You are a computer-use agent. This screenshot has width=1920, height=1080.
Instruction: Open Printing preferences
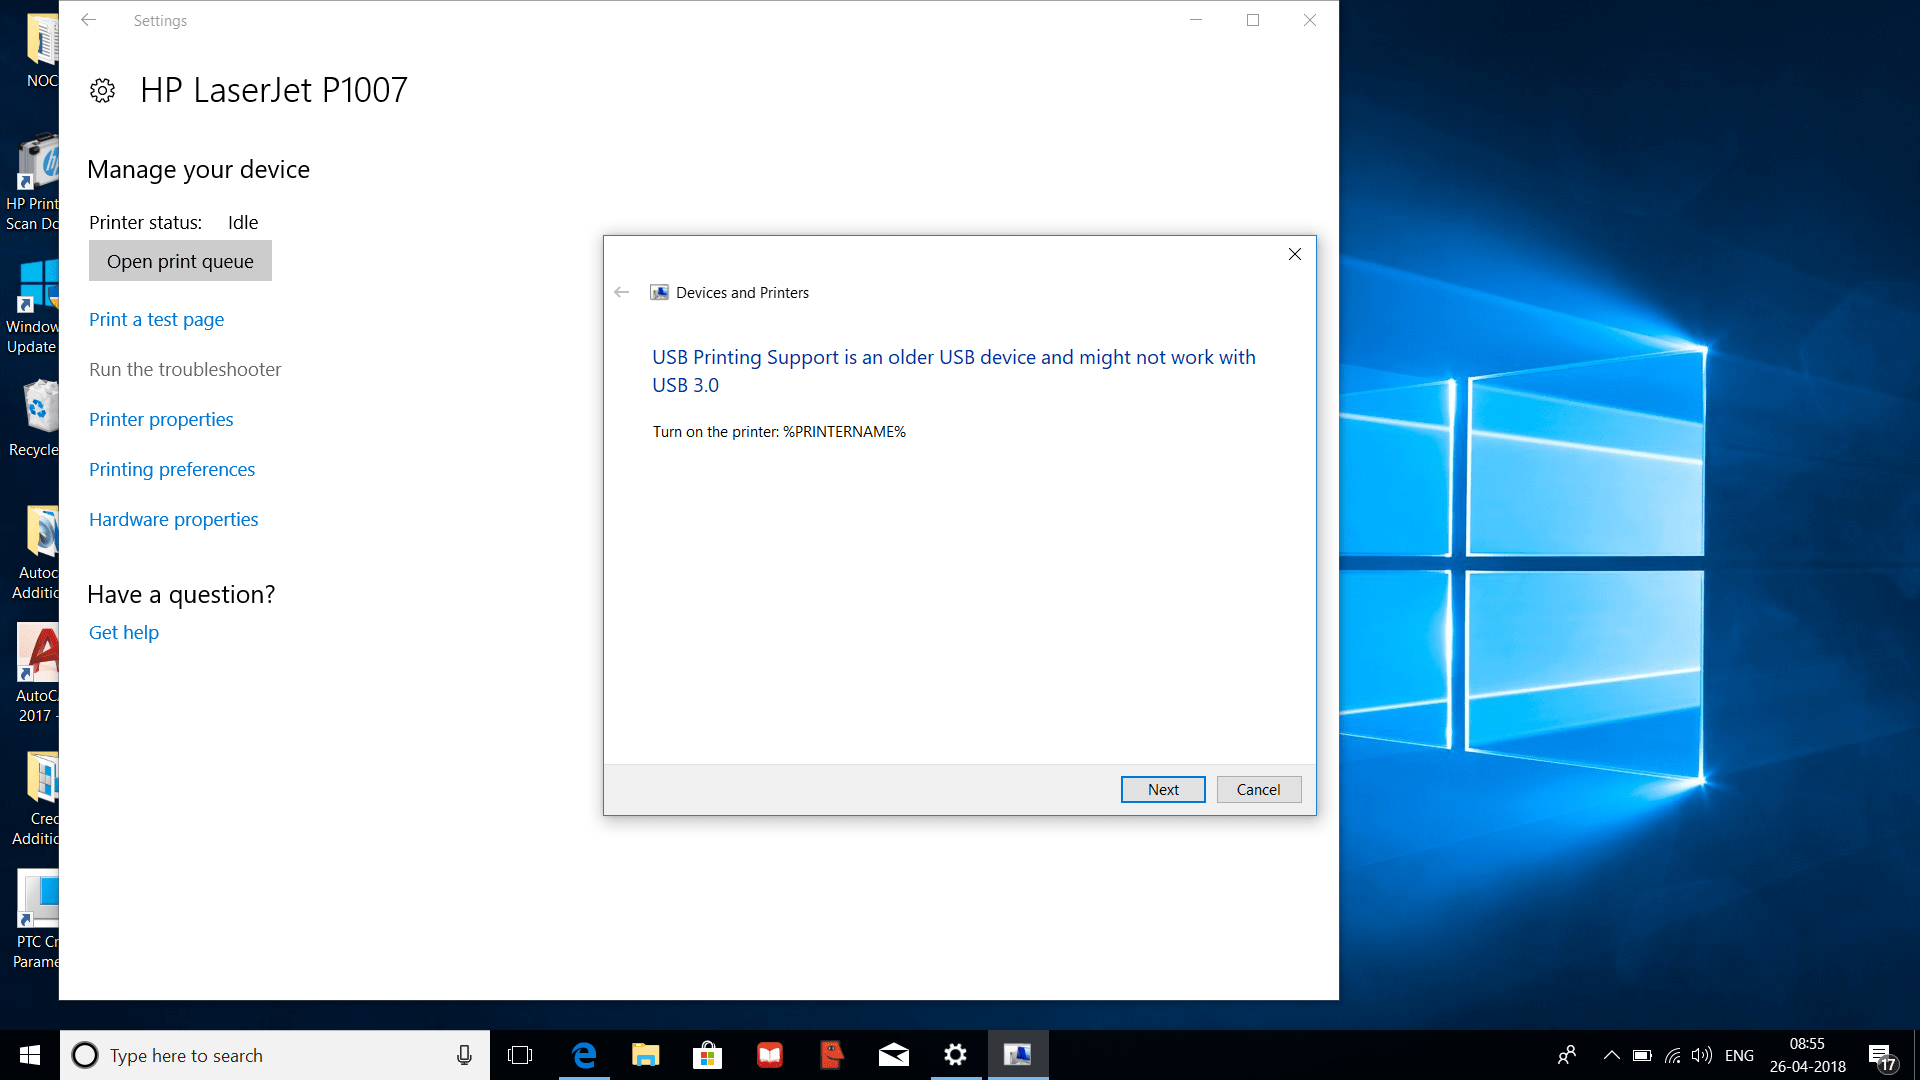pyautogui.click(x=171, y=469)
